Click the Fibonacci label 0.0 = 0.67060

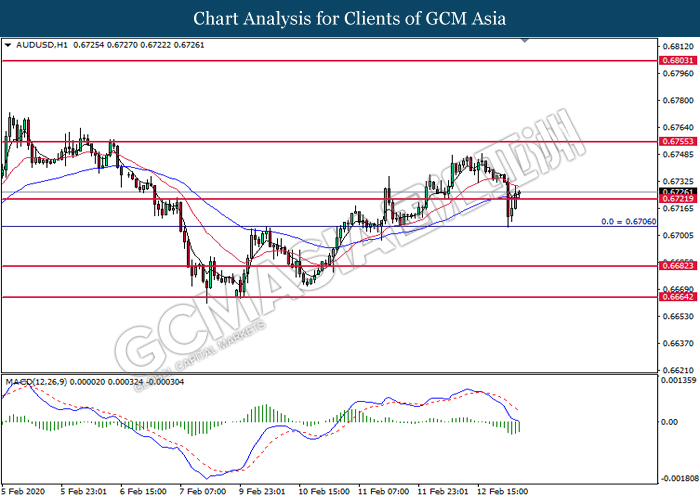[629, 221]
